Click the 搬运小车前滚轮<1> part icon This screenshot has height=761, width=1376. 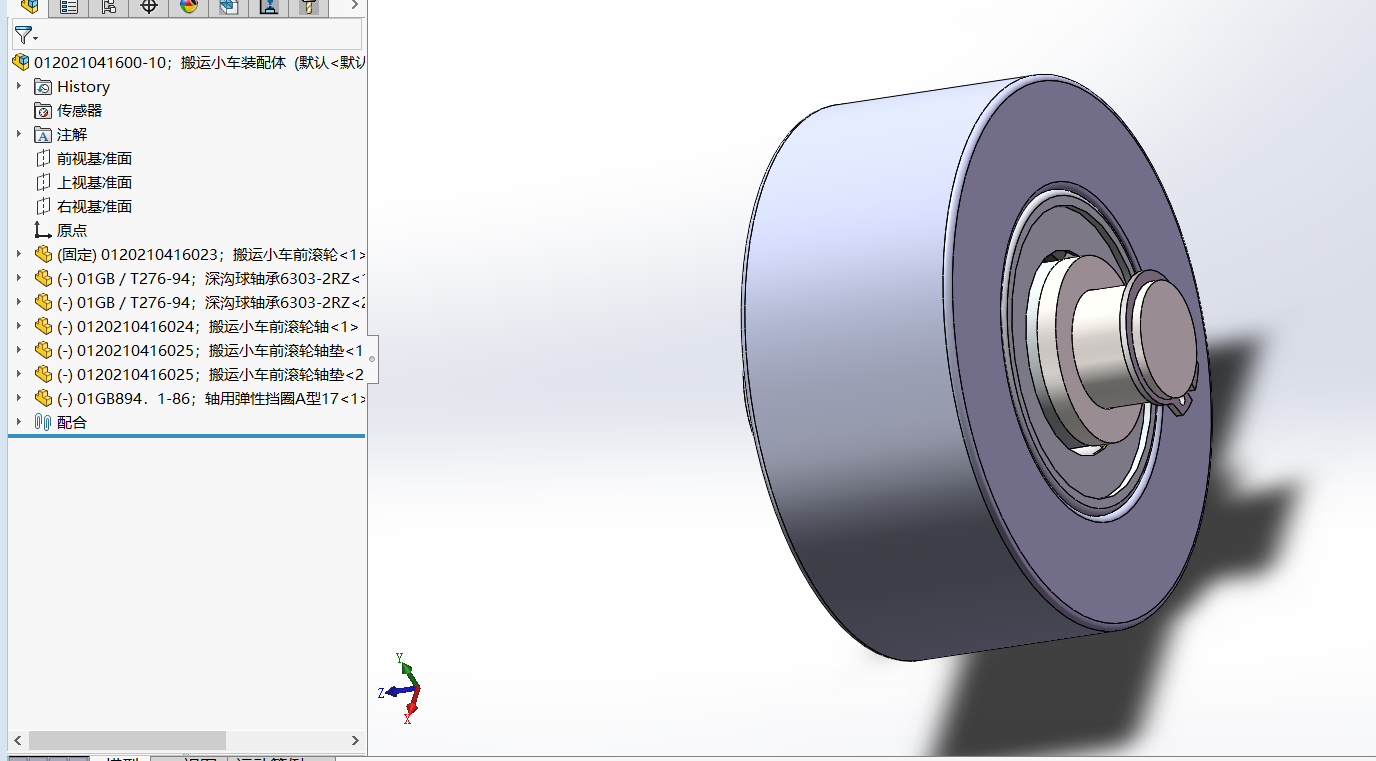(43, 255)
